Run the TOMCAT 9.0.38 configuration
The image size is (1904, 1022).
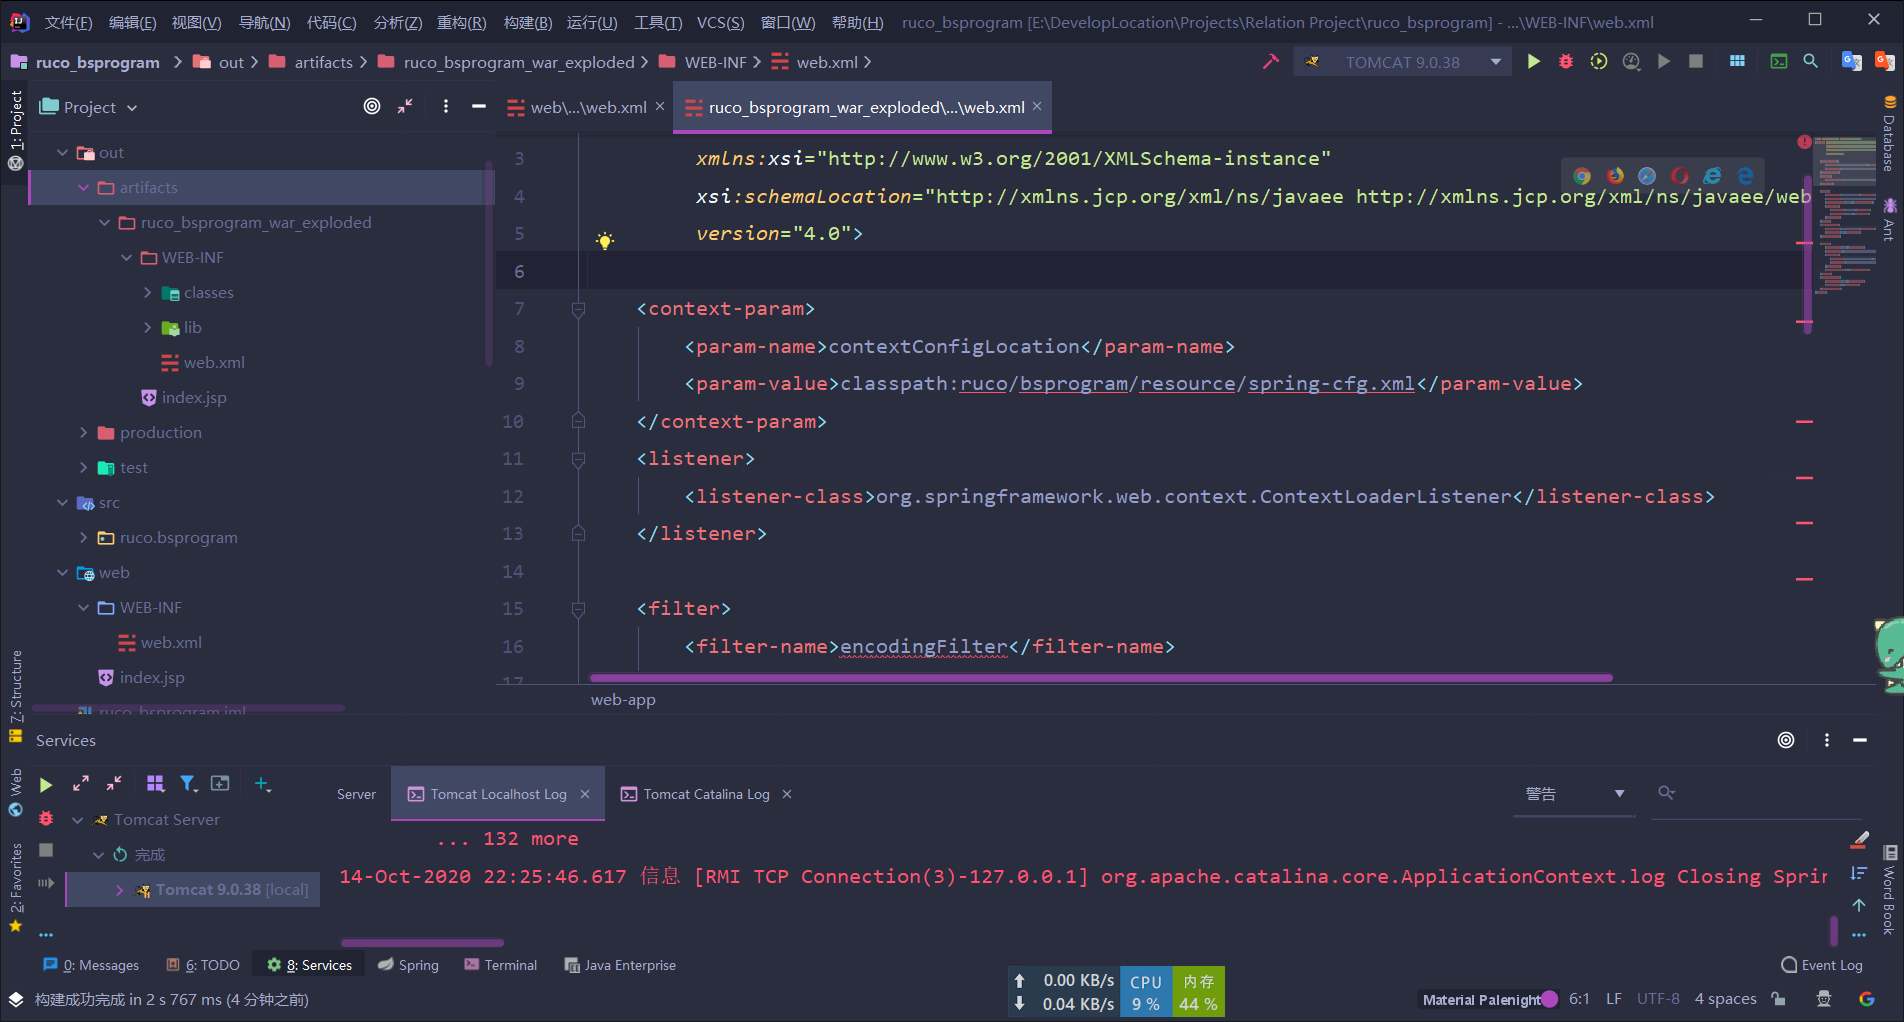[1533, 62]
